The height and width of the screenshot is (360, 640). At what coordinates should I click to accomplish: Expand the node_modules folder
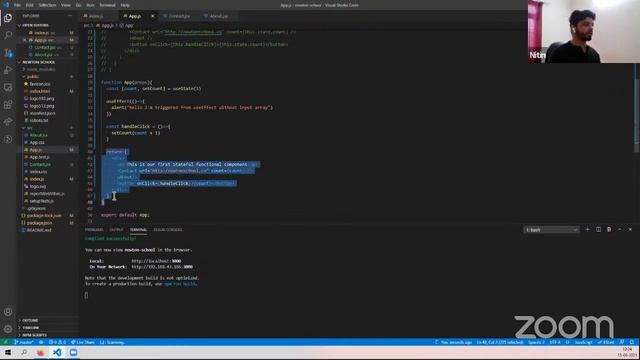click(40, 69)
